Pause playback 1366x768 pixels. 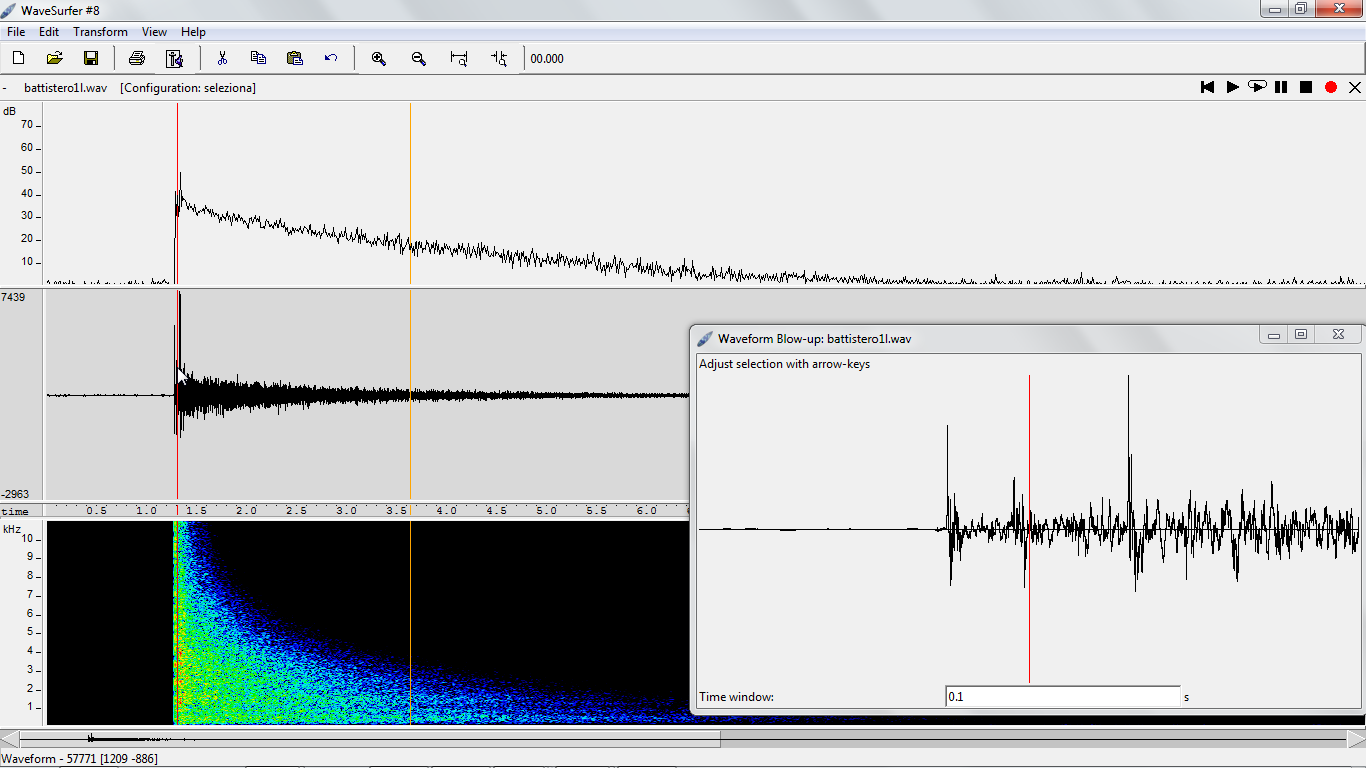tap(1281, 87)
